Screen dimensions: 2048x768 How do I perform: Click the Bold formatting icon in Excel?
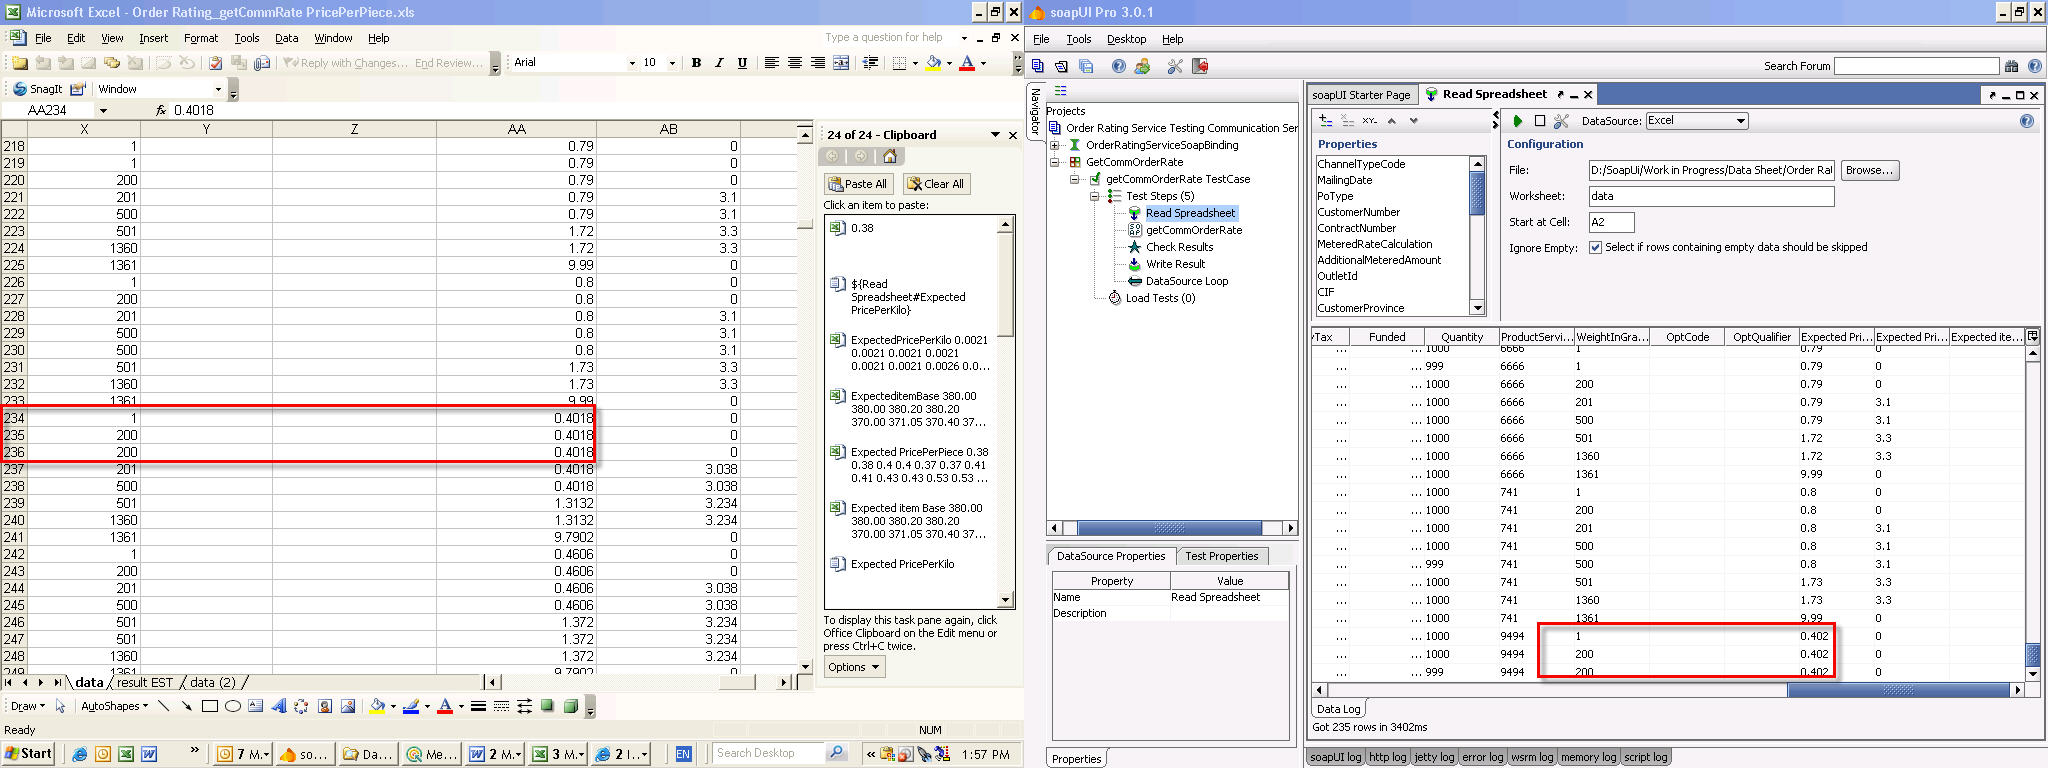696,63
